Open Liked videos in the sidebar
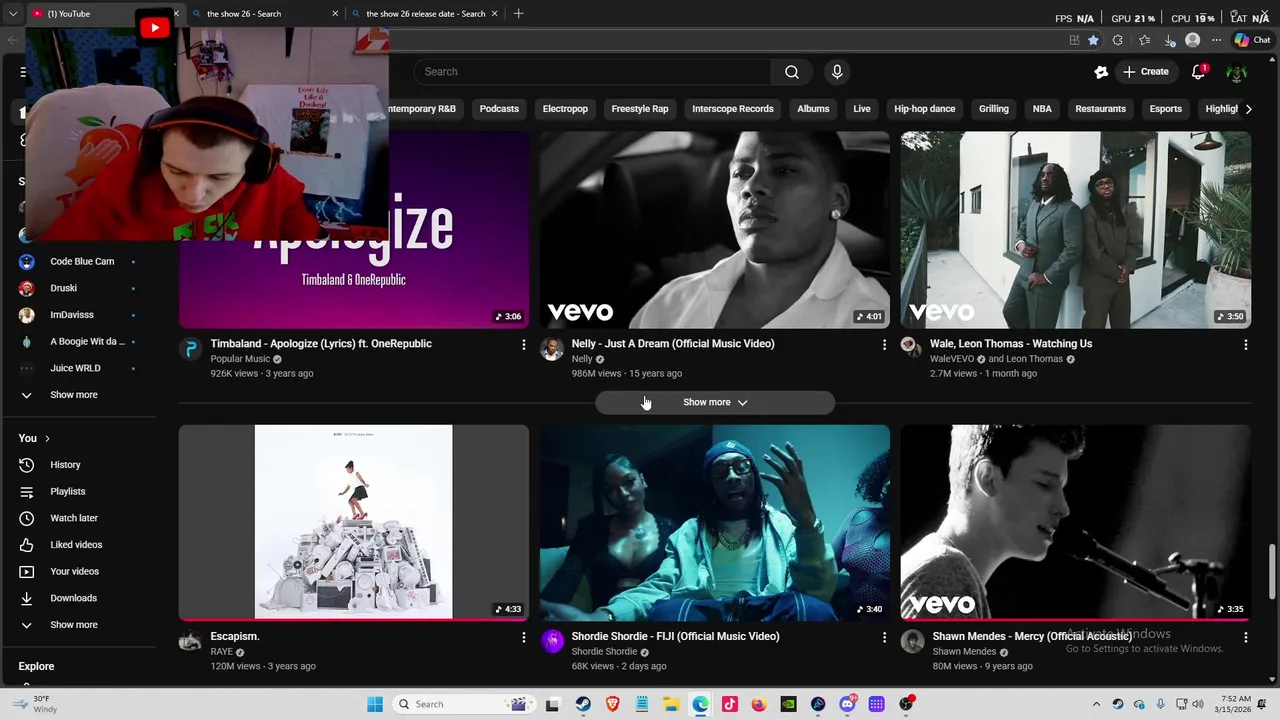1280x720 pixels. (x=76, y=545)
